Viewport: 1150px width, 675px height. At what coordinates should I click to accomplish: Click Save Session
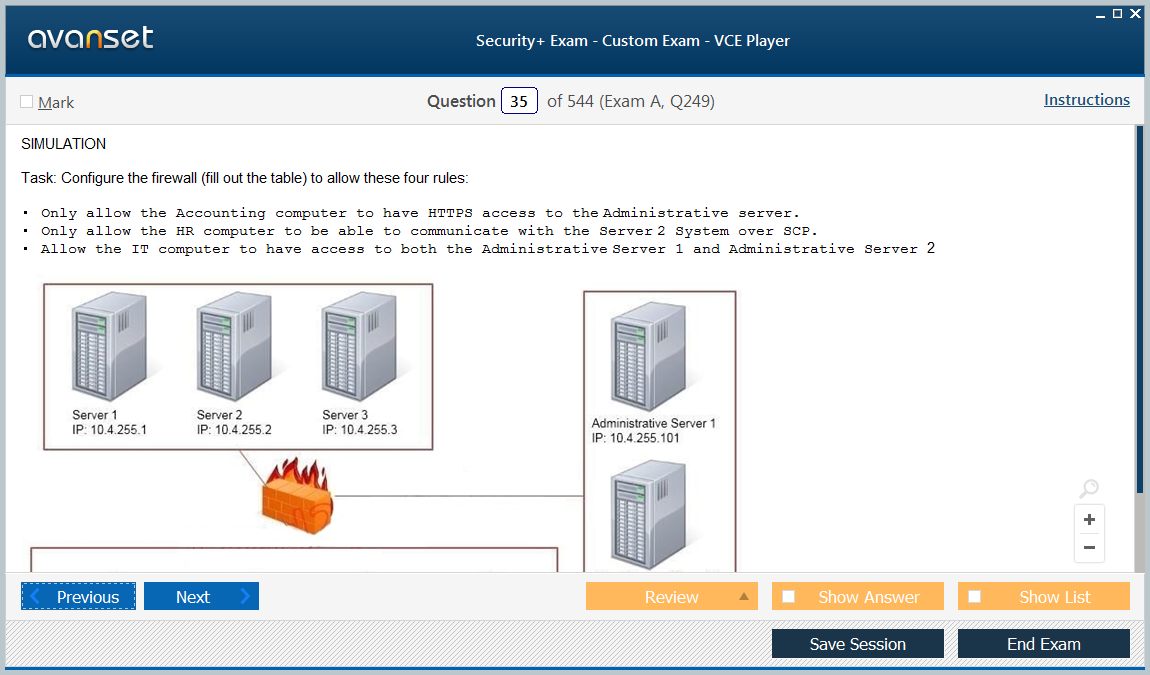coord(857,643)
